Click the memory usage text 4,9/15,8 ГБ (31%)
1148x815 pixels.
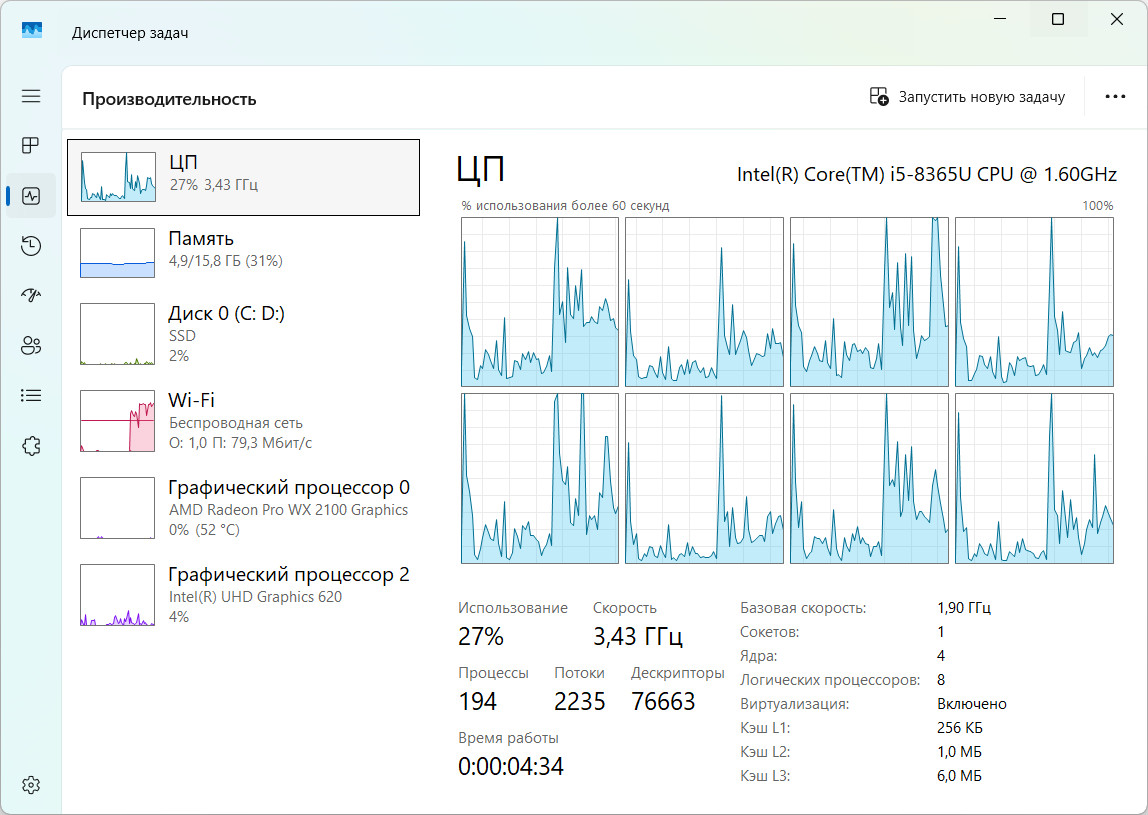226,261
